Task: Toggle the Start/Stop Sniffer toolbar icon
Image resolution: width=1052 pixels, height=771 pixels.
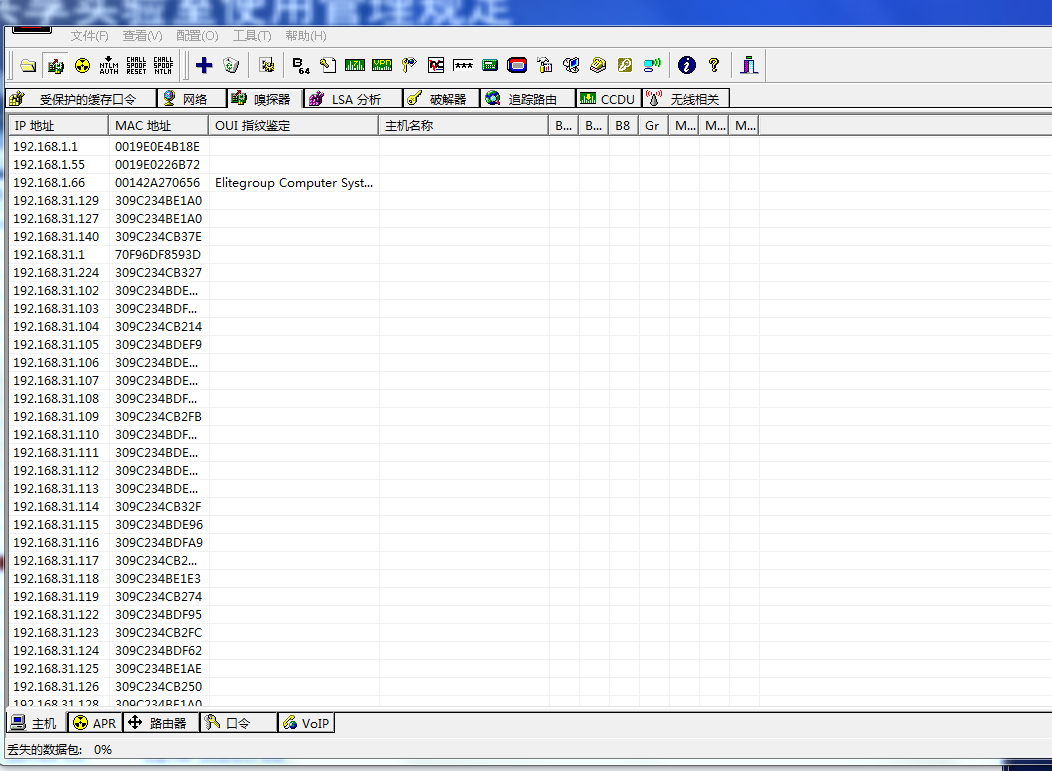Action: coord(56,66)
